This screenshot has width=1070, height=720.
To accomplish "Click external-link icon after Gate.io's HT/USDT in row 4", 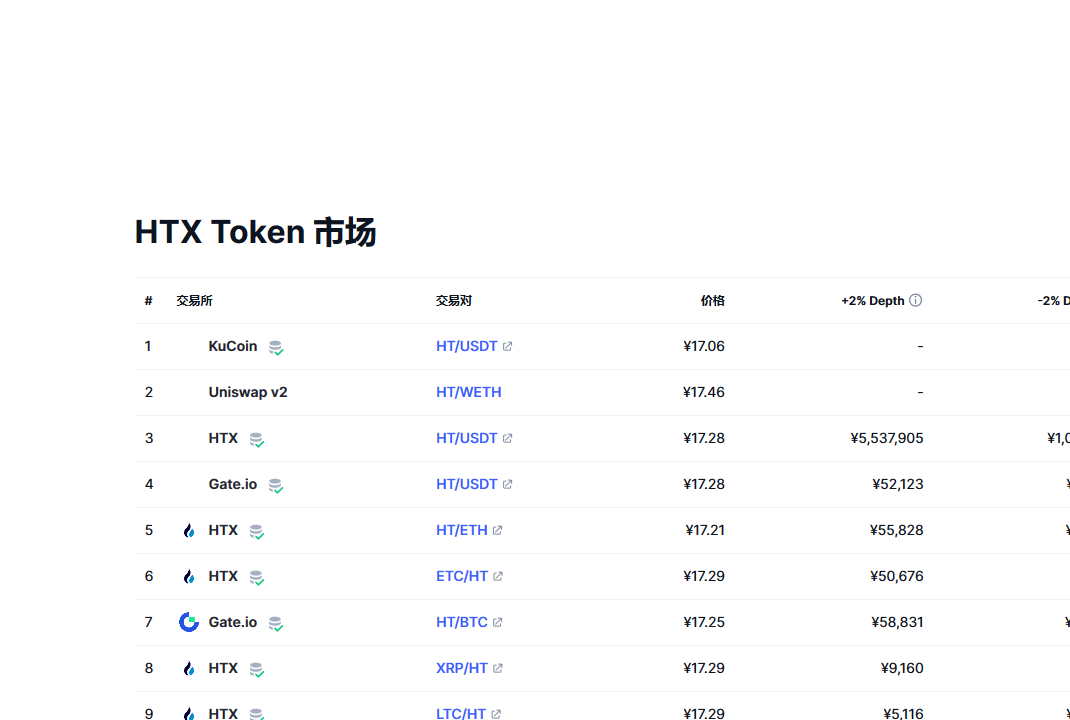I will tap(508, 484).
